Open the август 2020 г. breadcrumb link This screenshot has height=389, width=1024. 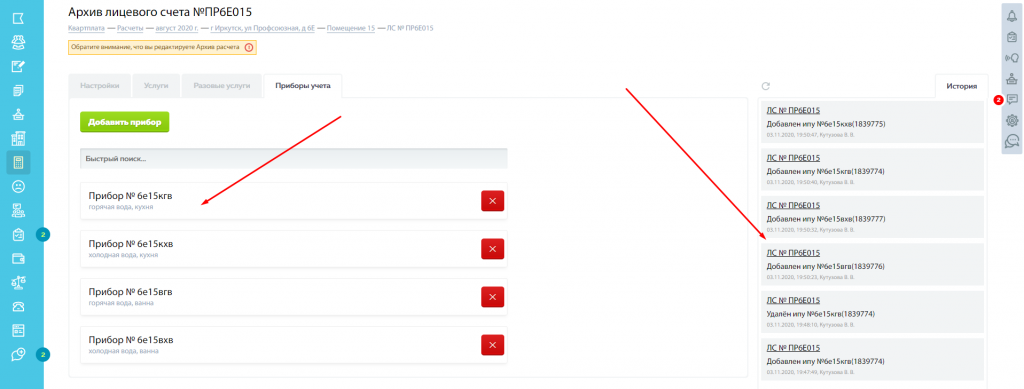(x=176, y=28)
